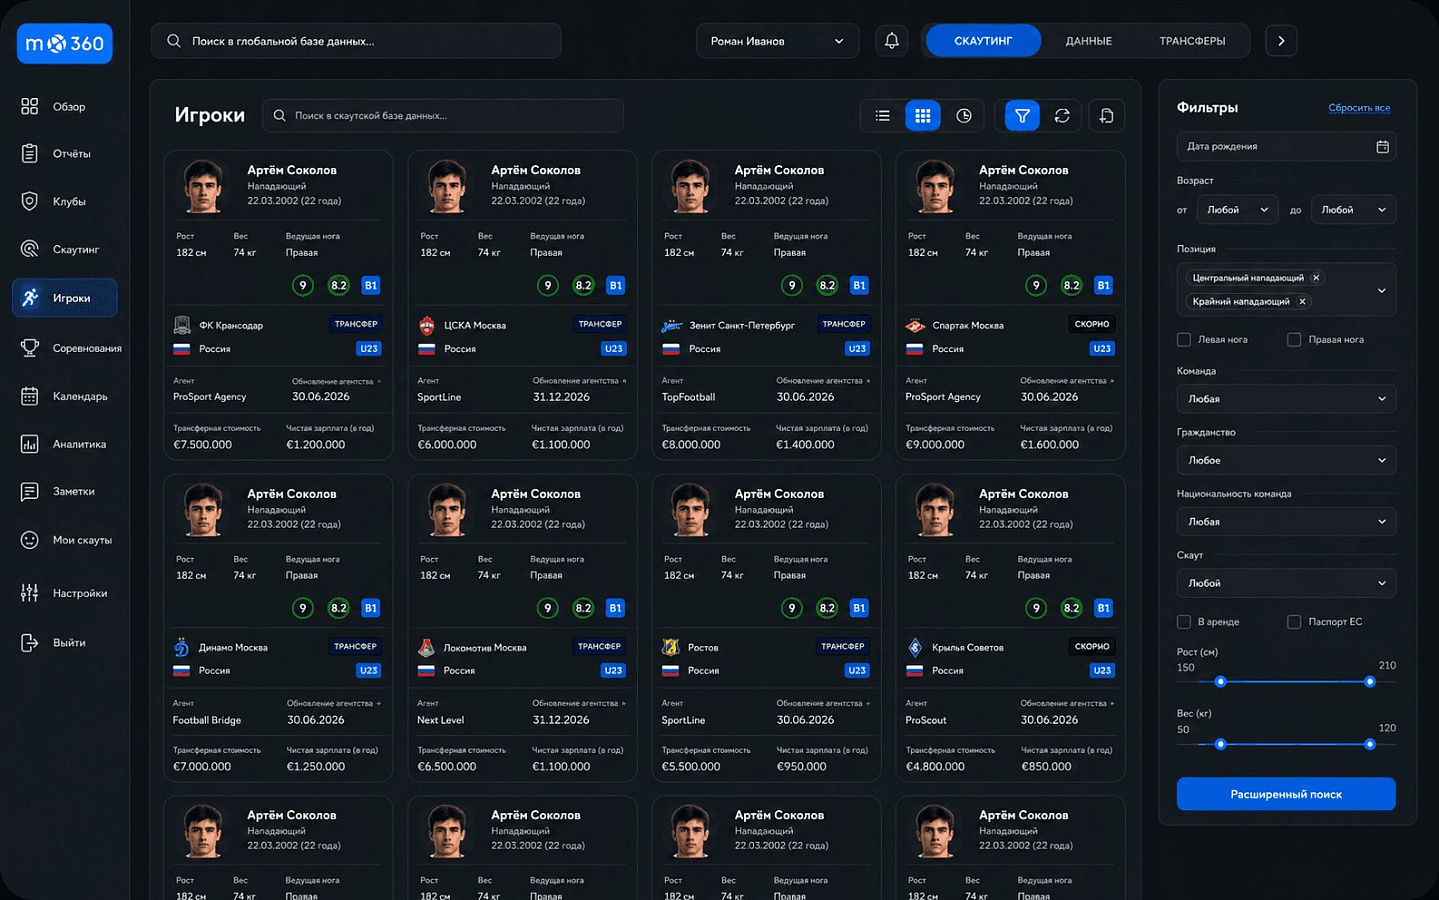This screenshot has width=1439, height=900.
Task: Open Настройки sliders icon
Action: pyautogui.click(x=30, y=593)
